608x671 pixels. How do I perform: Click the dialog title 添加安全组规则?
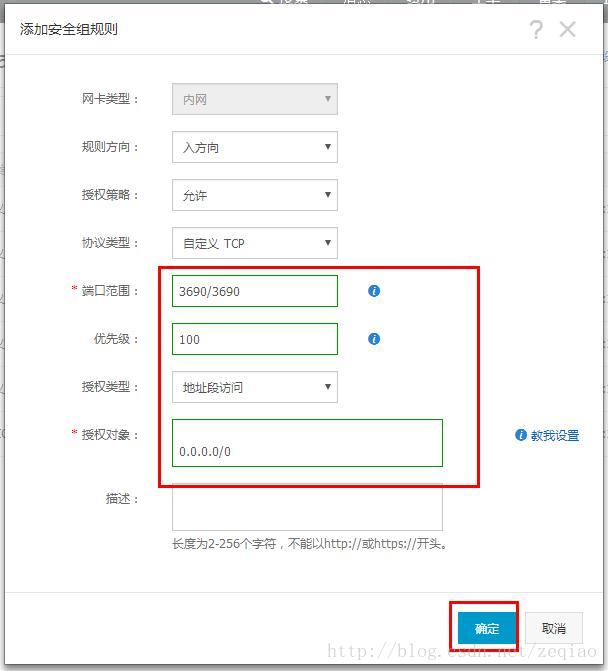pyautogui.click(x=68, y=29)
